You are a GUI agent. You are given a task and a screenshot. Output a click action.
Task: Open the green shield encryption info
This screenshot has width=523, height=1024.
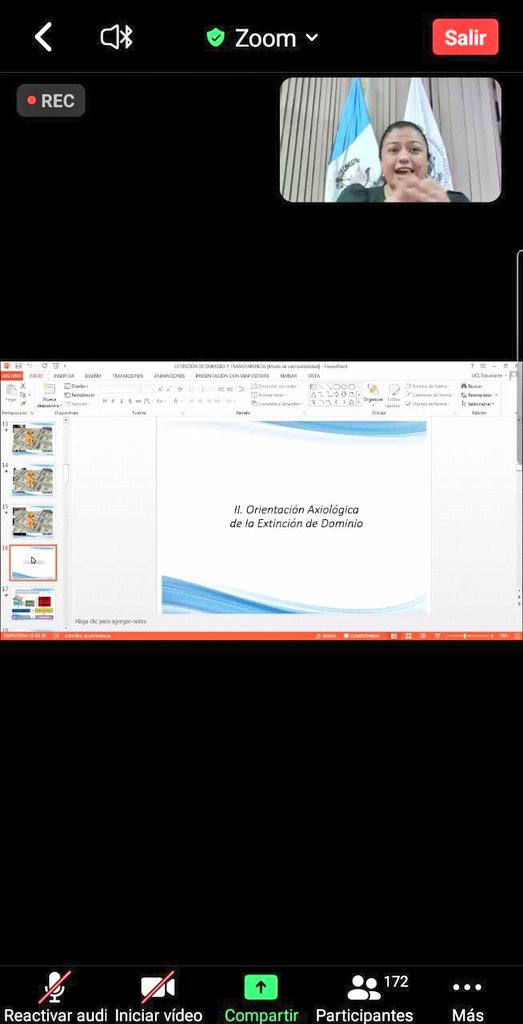(x=215, y=38)
